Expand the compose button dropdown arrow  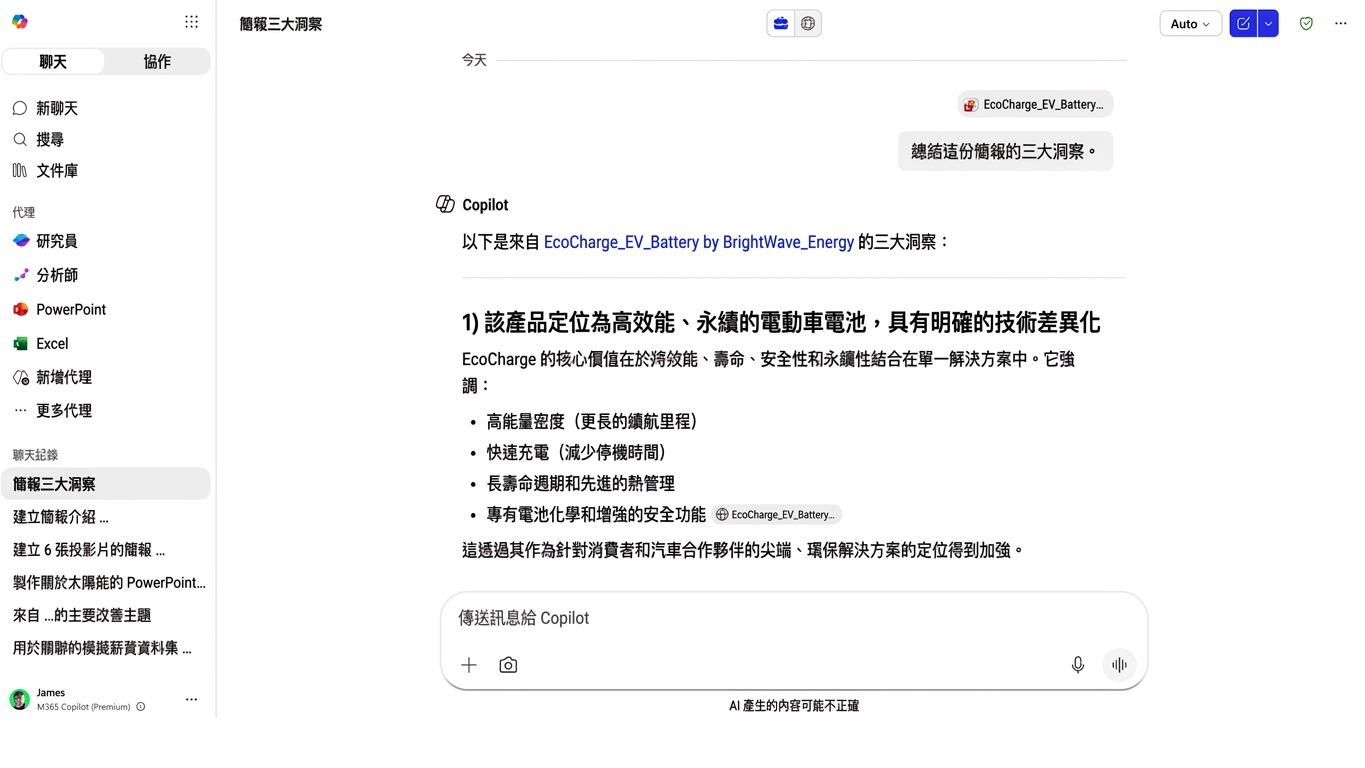[x=1268, y=24]
